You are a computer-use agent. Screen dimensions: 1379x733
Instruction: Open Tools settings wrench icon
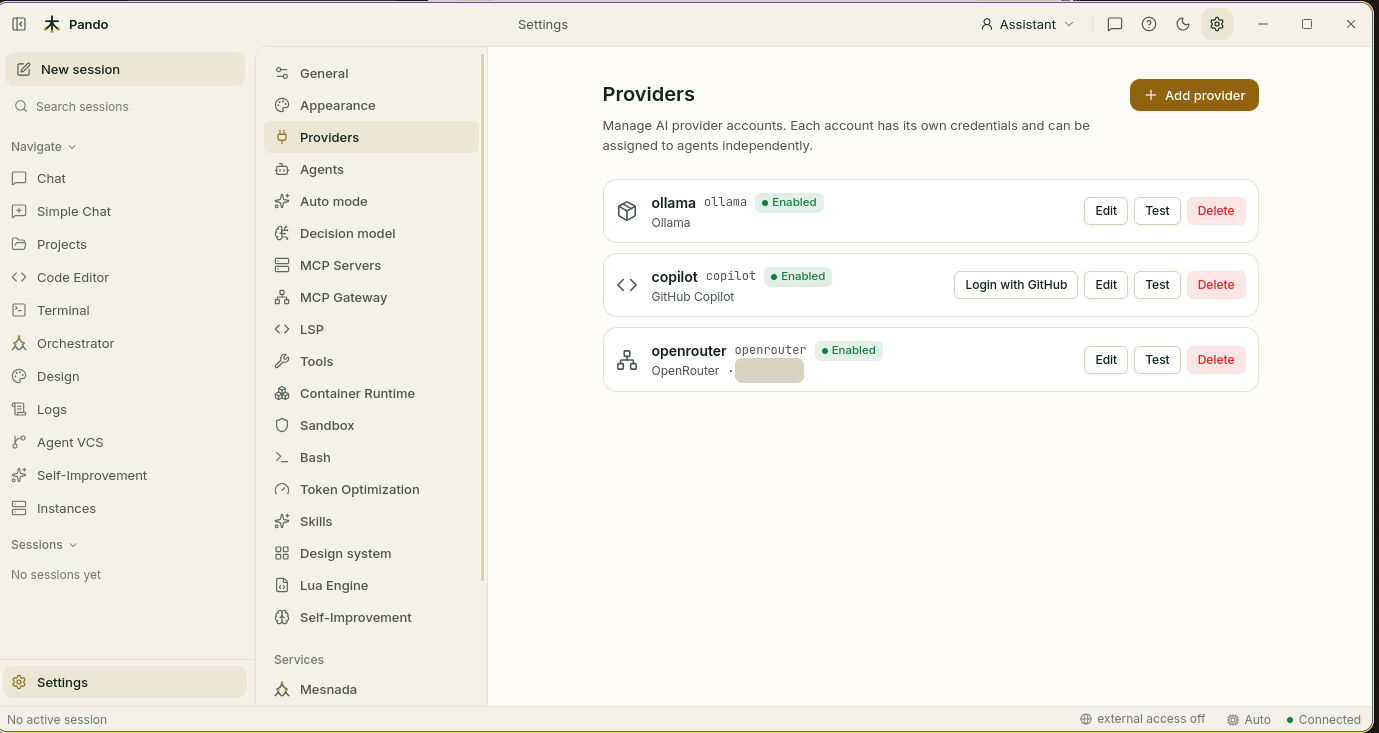282,361
